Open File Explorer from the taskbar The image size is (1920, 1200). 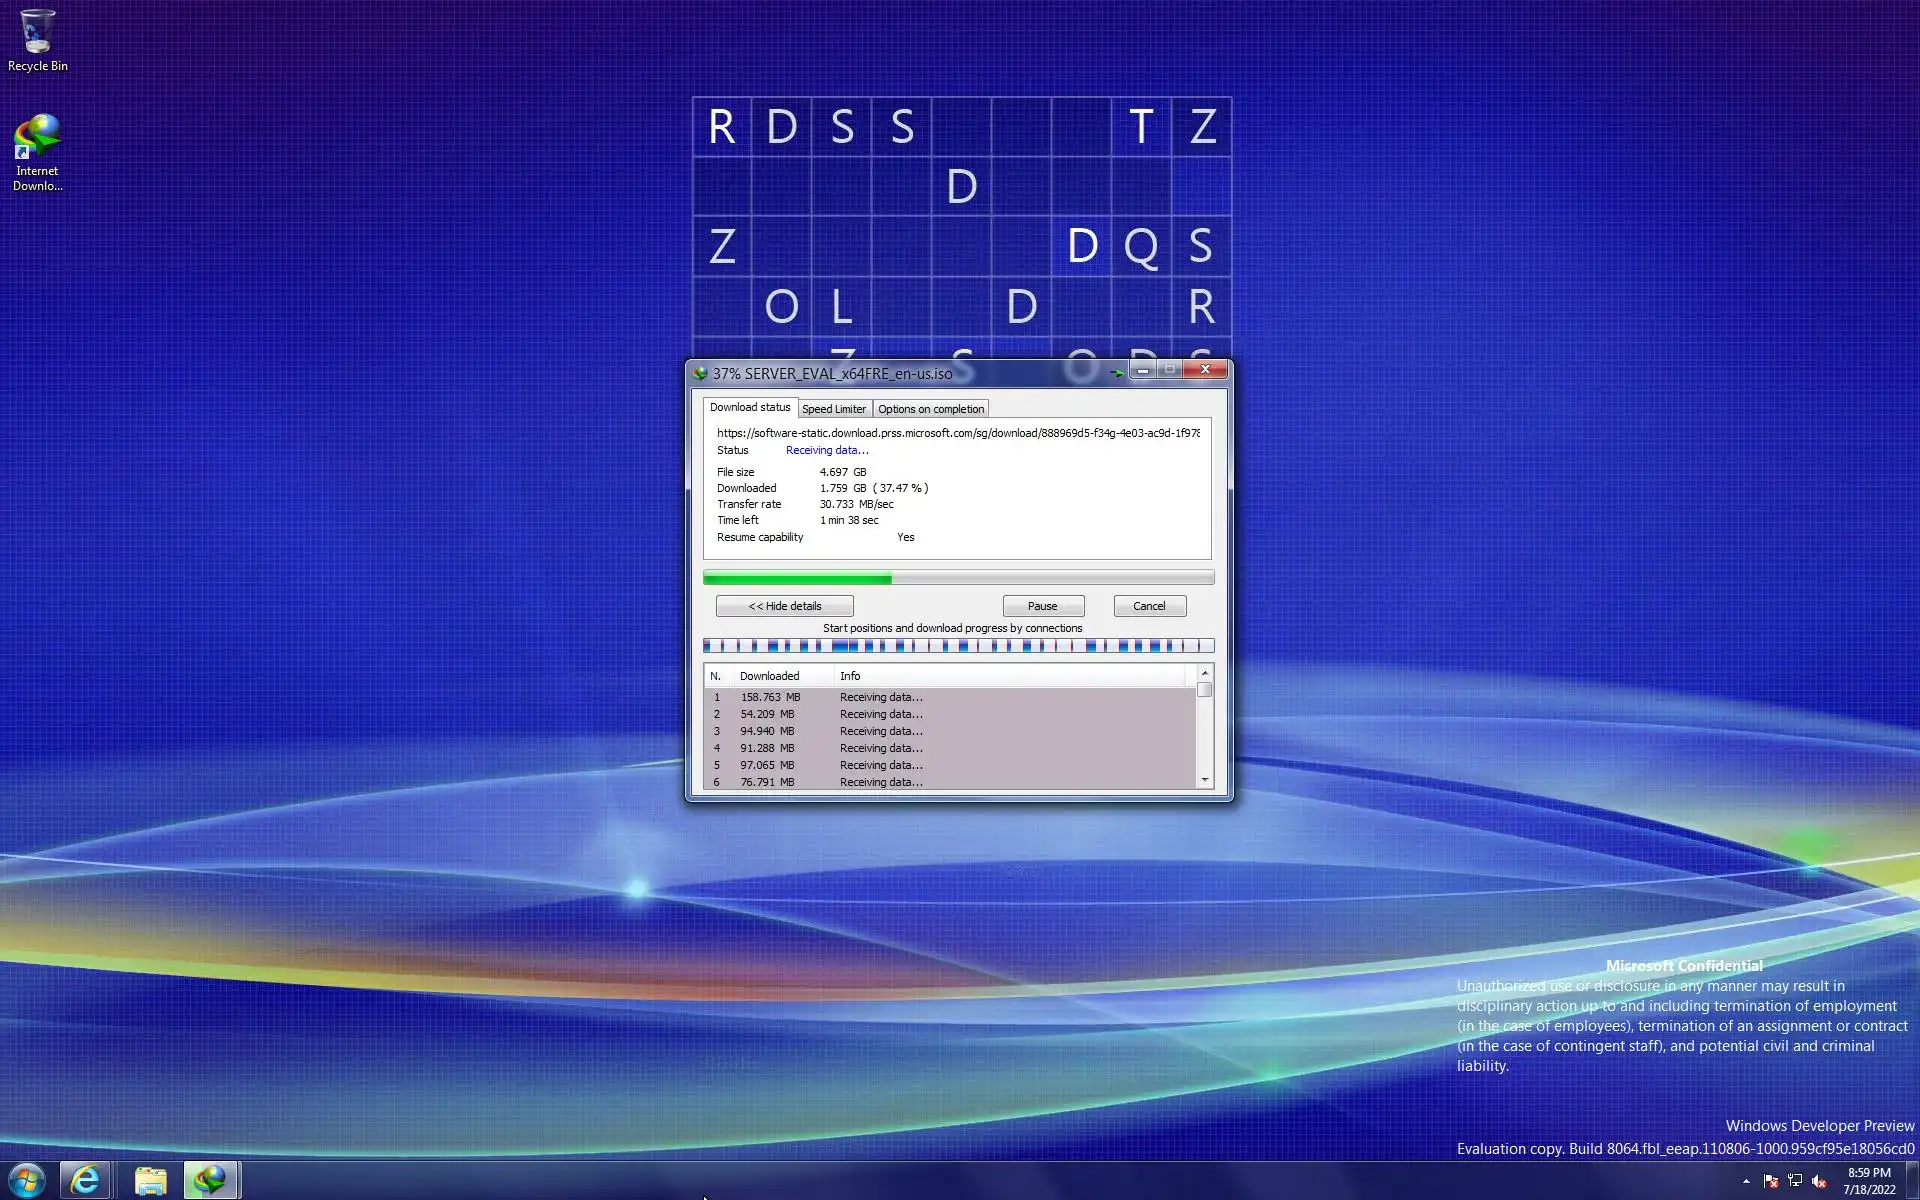[150, 1181]
